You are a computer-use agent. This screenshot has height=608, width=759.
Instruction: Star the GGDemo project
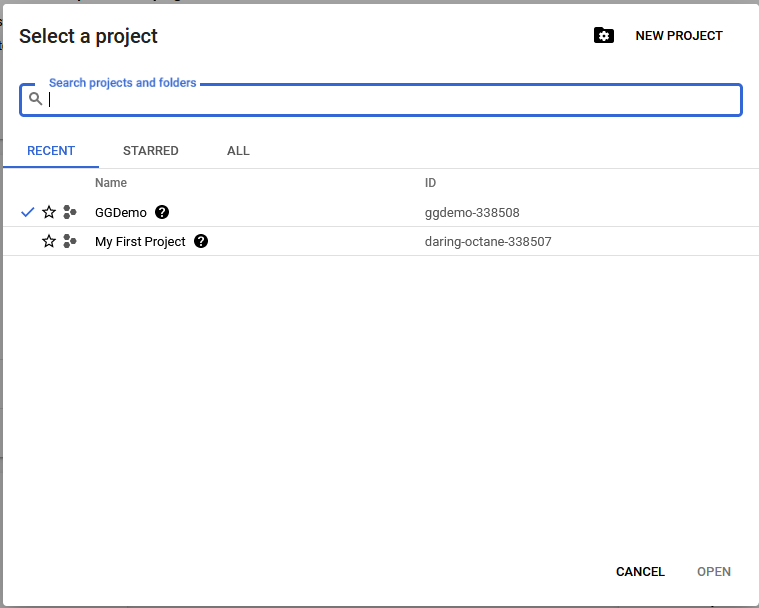coord(49,212)
